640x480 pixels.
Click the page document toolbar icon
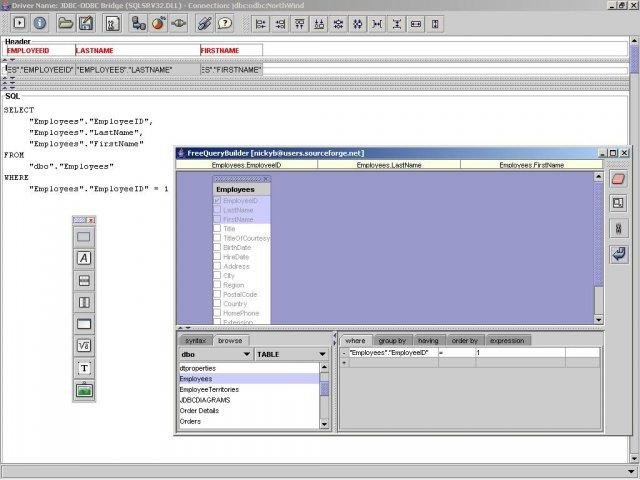click(112, 23)
